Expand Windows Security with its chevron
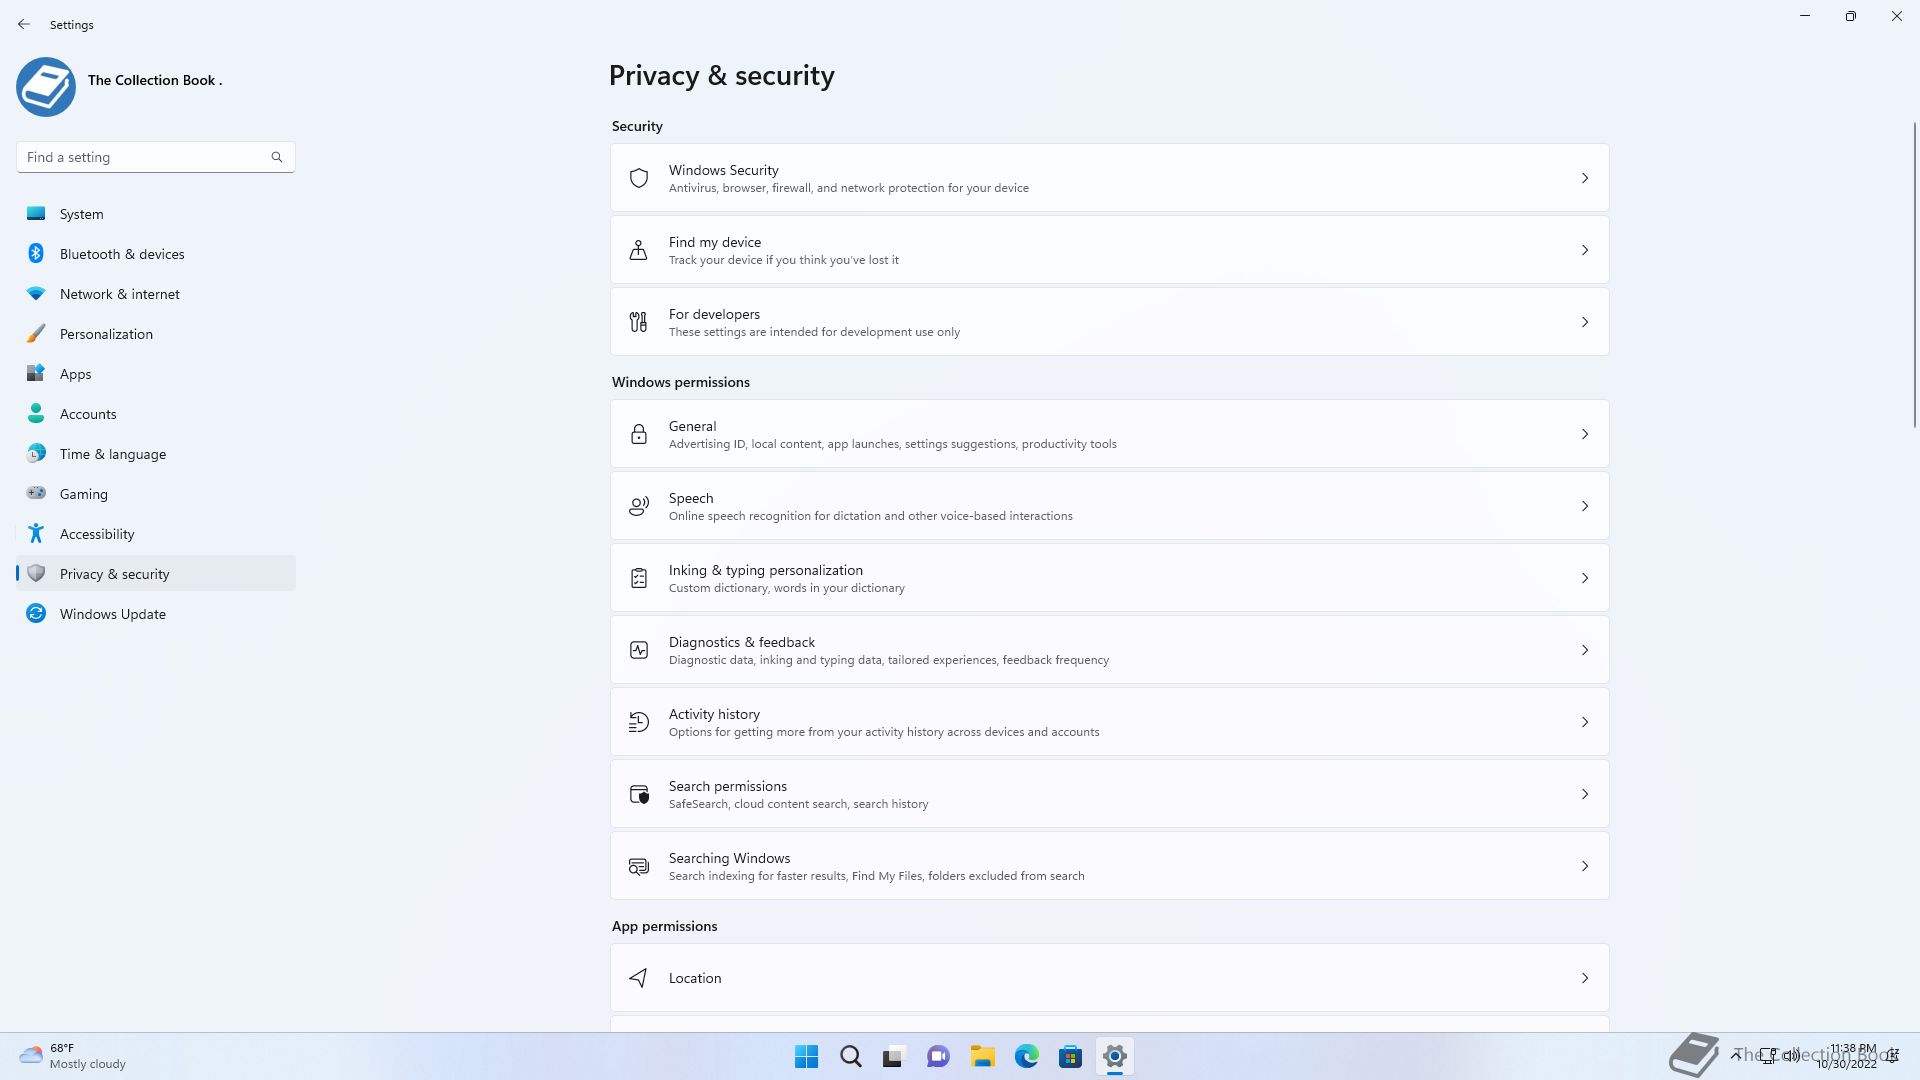Image resolution: width=1920 pixels, height=1080 pixels. click(x=1585, y=178)
